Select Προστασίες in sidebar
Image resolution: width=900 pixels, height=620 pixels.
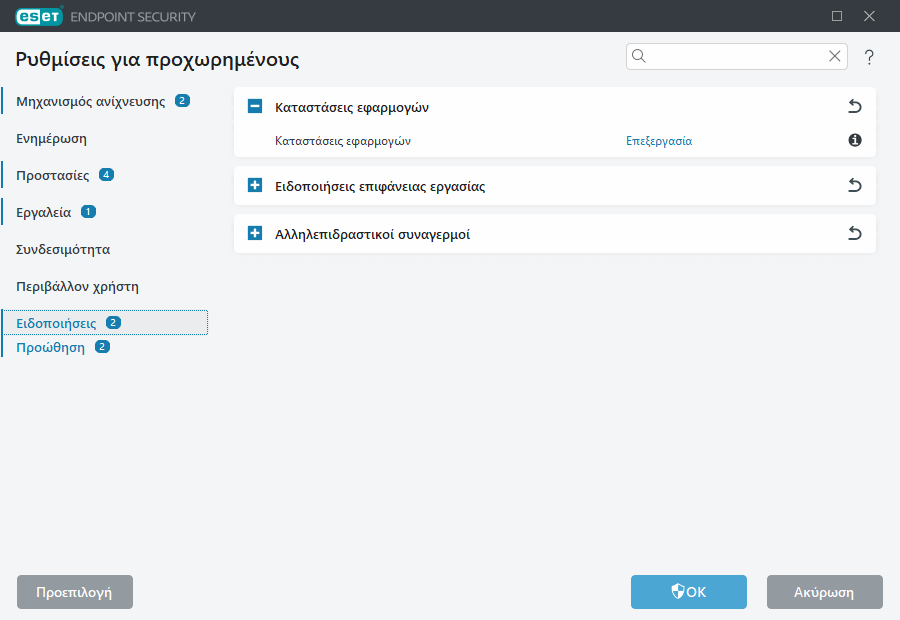(52, 175)
